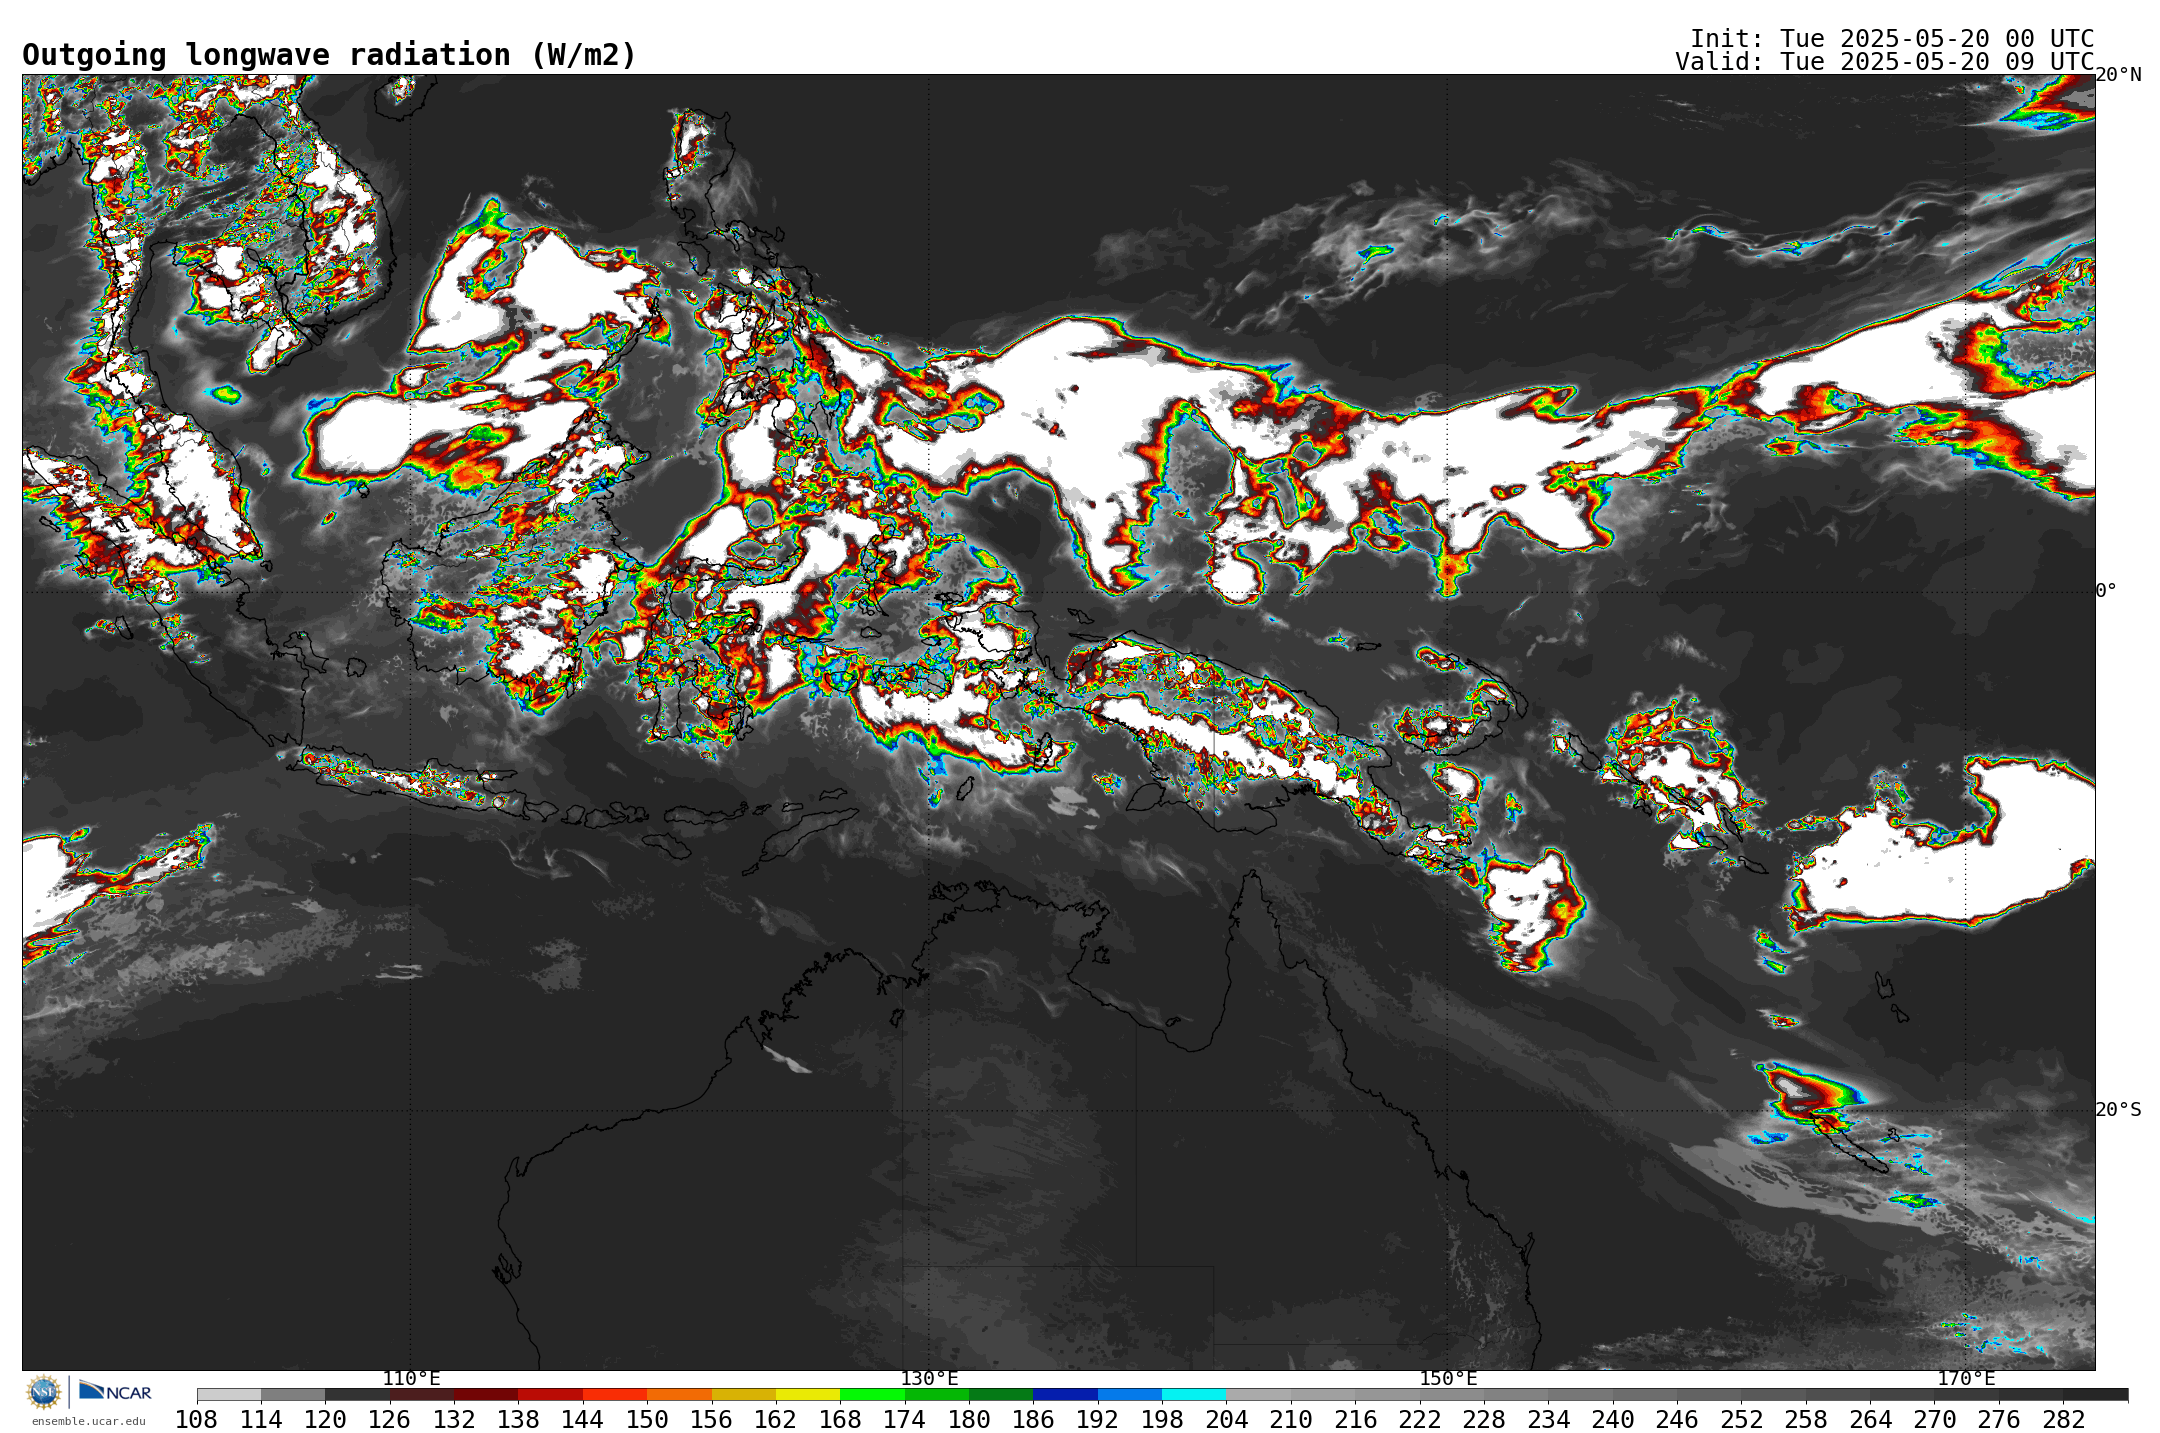This screenshot has height=1433, width=2160.
Task: Select the Init time text line
Action: coord(1891,38)
